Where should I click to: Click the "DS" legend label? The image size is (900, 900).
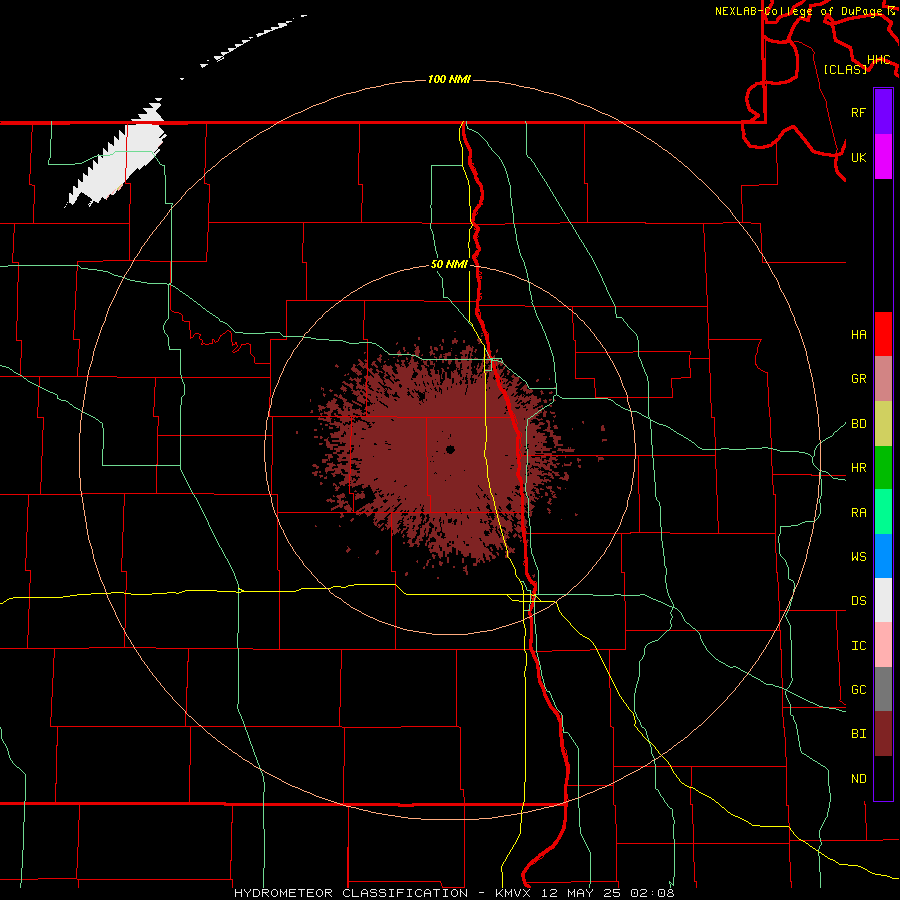(858, 601)
